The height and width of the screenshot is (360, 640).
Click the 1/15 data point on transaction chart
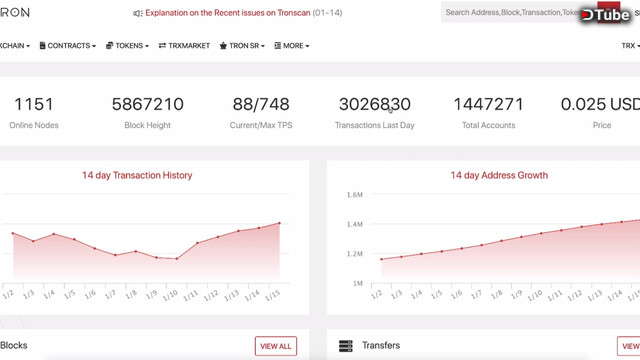280,223
